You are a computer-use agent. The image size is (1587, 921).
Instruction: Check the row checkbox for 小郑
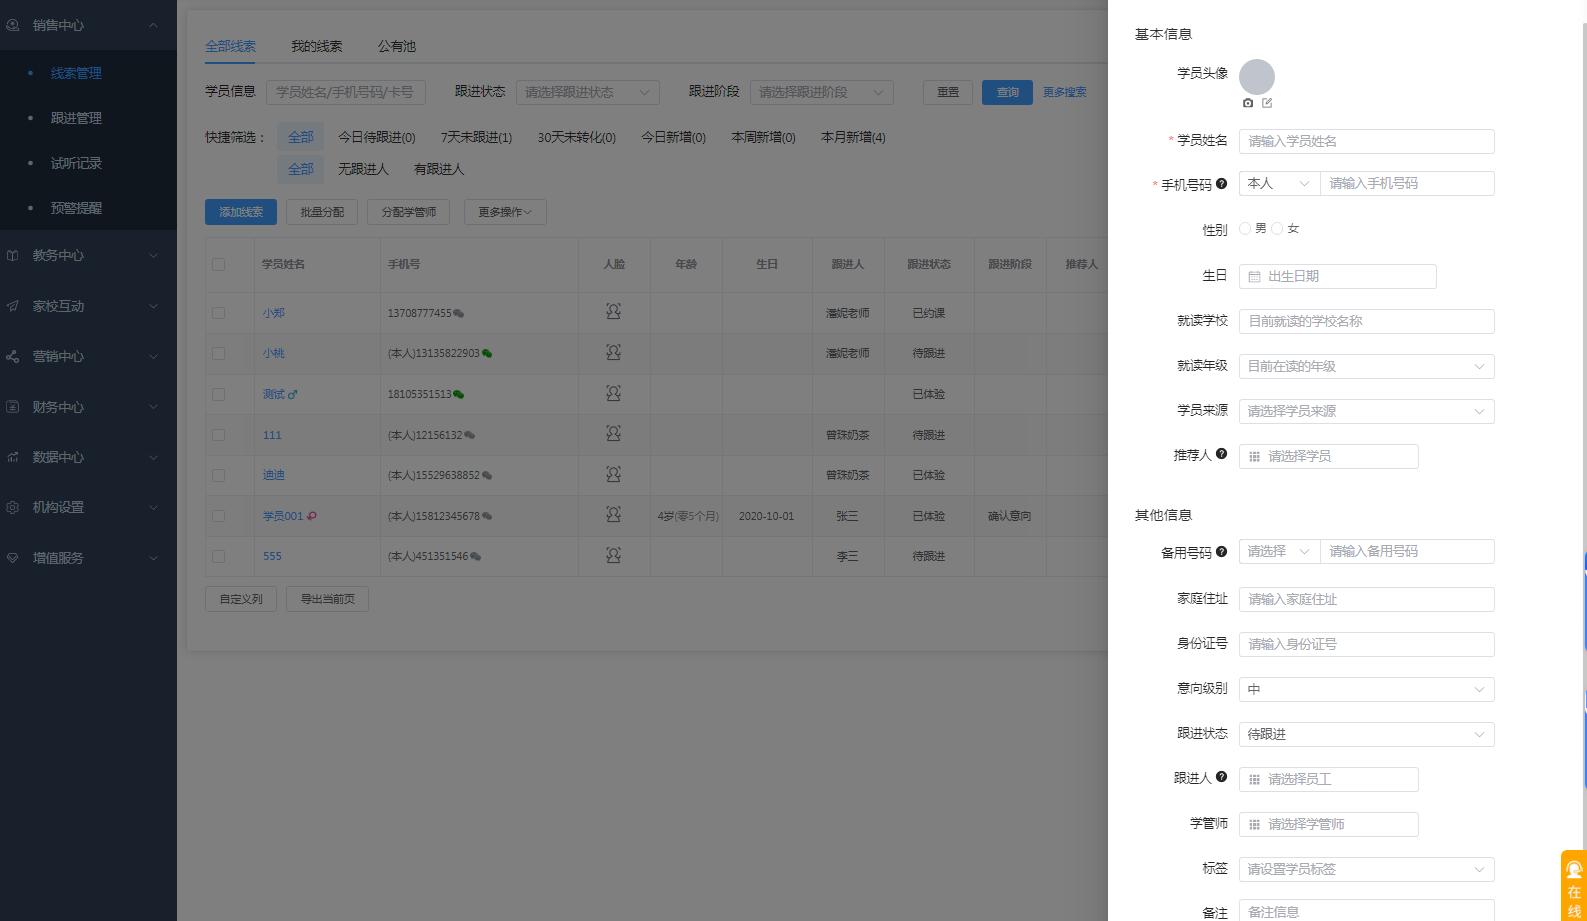click(x=218, y=313)
